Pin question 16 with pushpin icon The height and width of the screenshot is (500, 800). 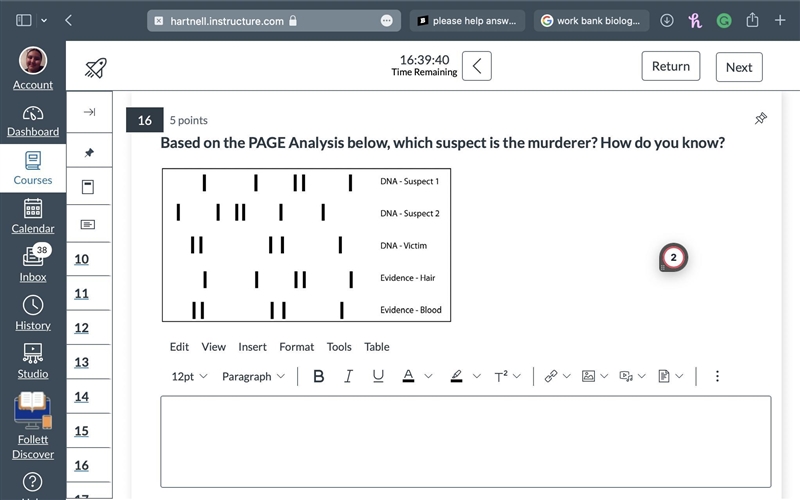tap(761, 118)
